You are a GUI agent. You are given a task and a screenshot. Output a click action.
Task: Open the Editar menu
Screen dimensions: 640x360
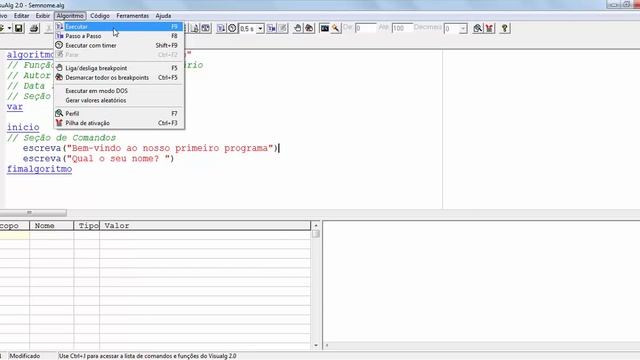click(21, 16)
